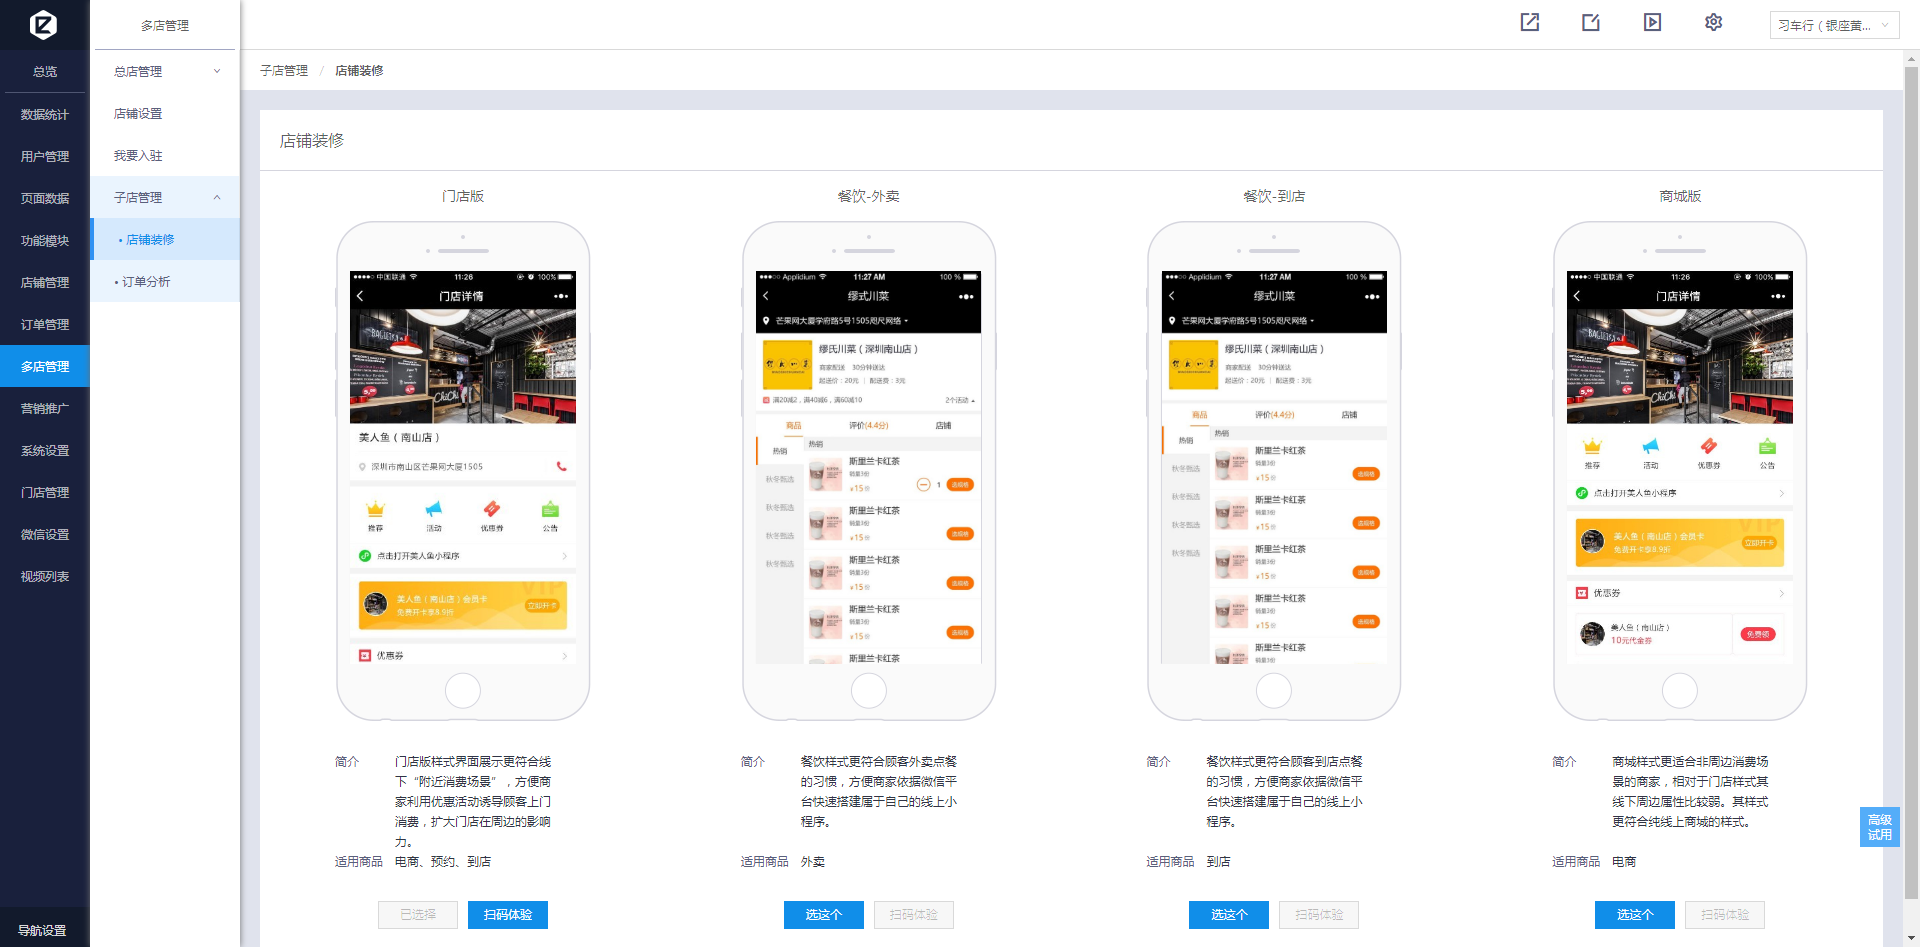The width and height of the screenshot is (1920, 947).
Task: Collapse the 子店管理 submenu section
Action: coord(165,197)
